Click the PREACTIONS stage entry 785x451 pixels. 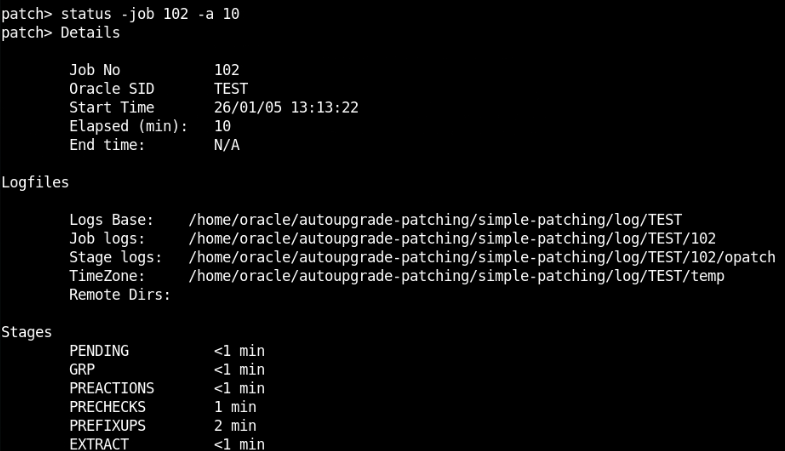pyautogui.click(x=111, y=388)
